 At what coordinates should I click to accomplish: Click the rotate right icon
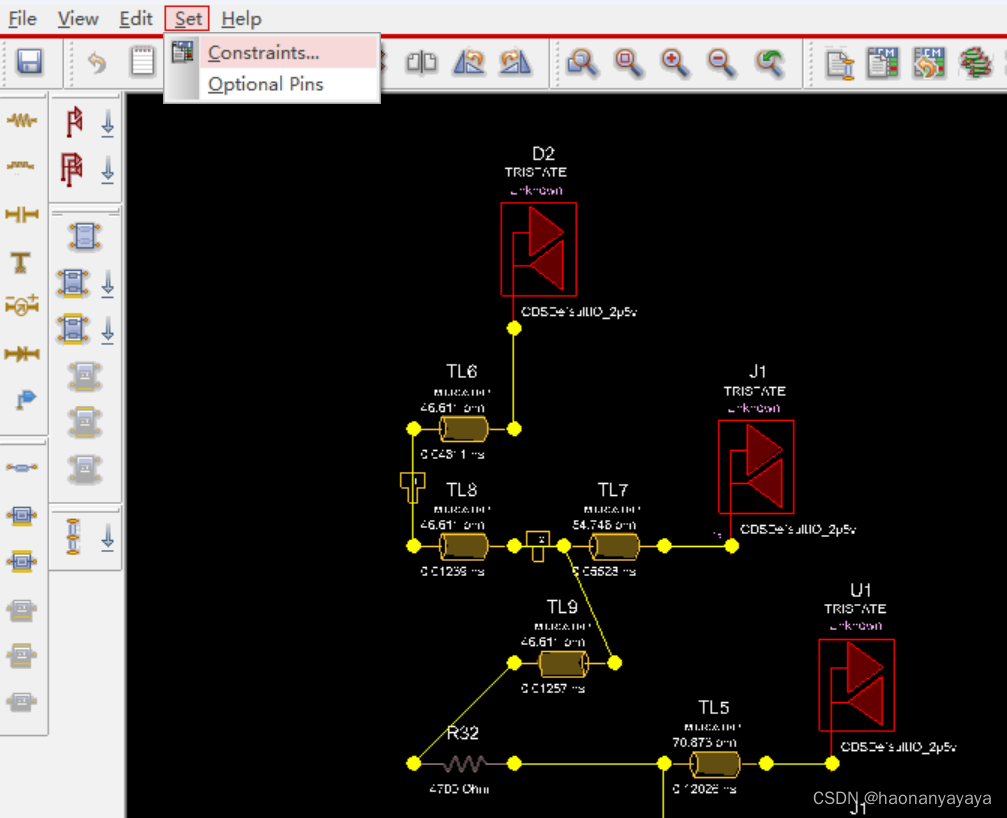coord(515,62)
